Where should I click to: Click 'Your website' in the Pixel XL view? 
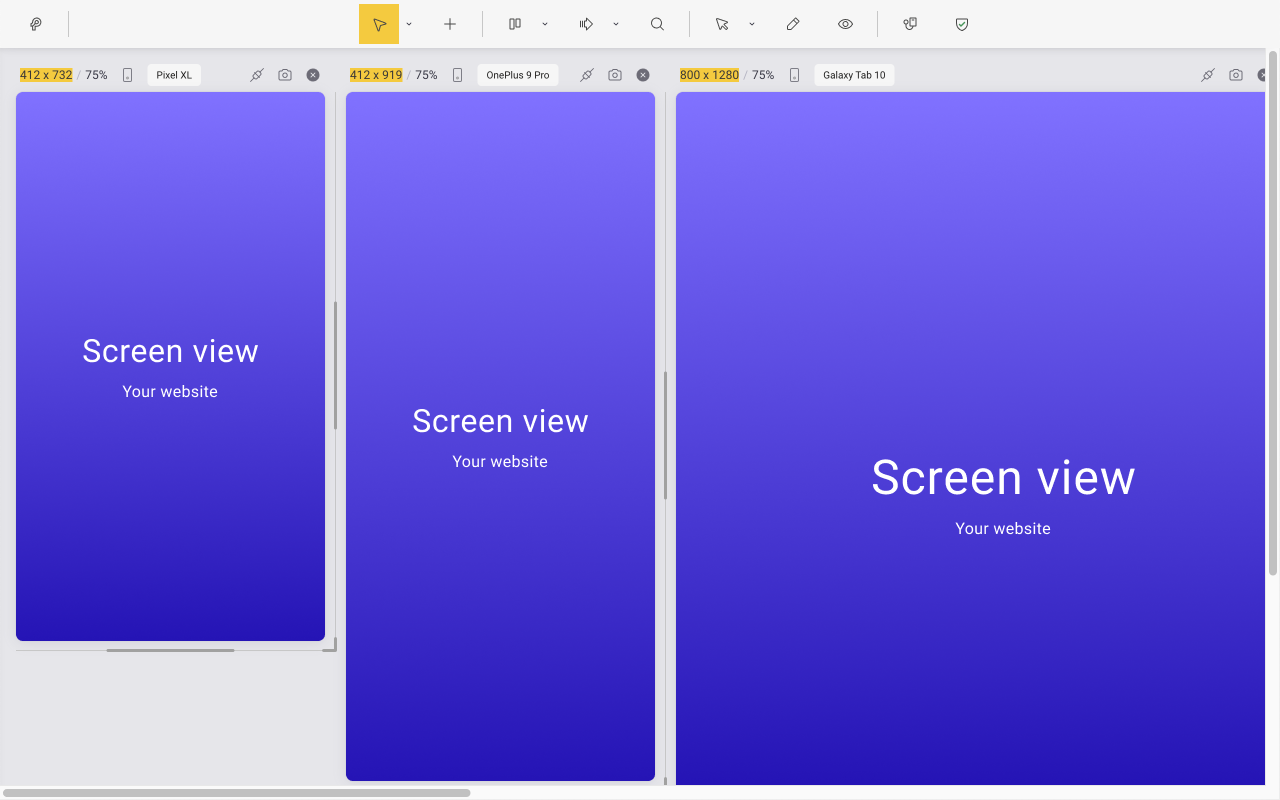pyautogui.click(x=170, y=392)
